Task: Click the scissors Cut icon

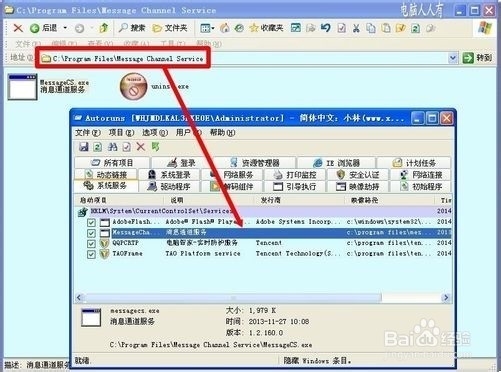Action: pos(356,28)
